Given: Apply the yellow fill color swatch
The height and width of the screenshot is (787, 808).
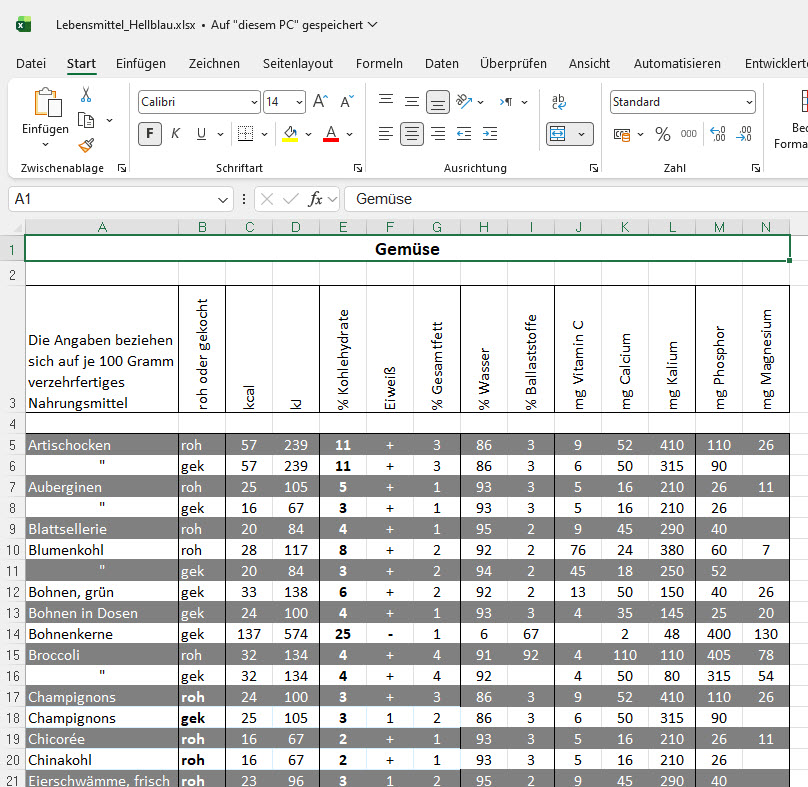Looking at the screenshot, I should pyautogui.click(x=290, y=134).
